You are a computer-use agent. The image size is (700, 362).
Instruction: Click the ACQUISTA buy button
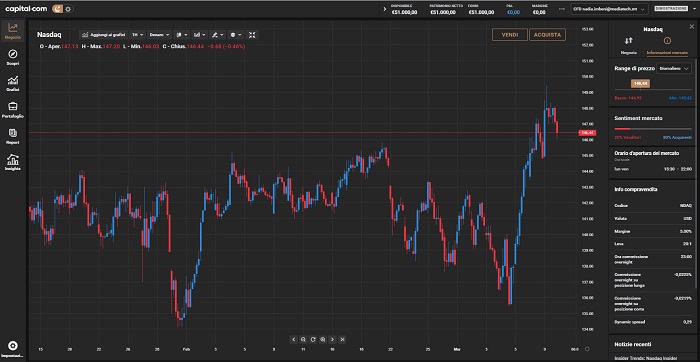(547, 35)
